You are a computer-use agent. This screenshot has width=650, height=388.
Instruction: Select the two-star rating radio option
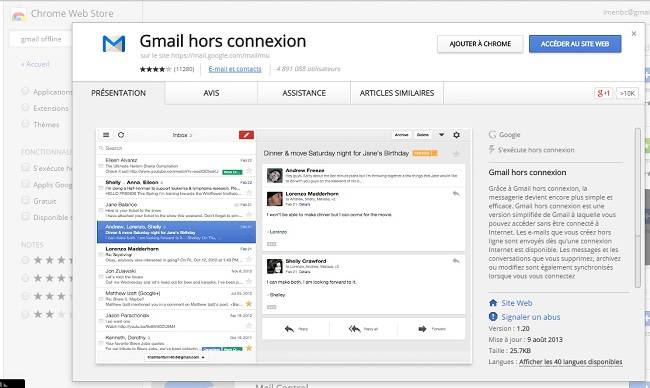pyautogui.click(x=25, y=314)
